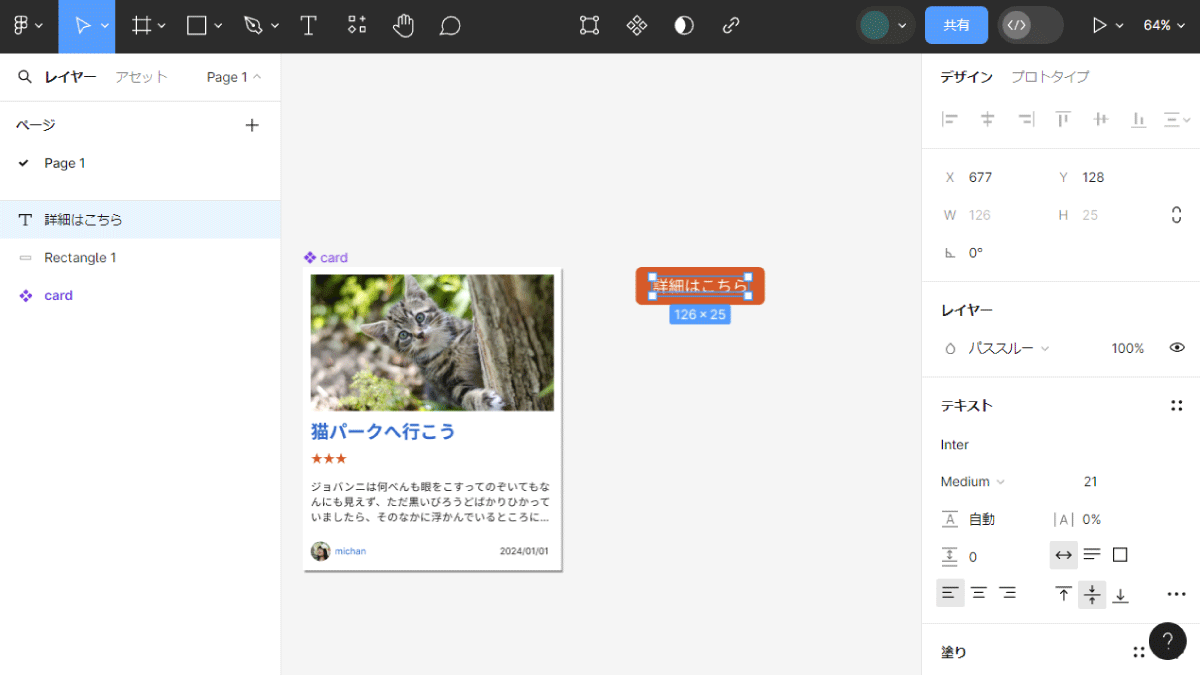Open text style options dots
This screenshot has height=675, width=1200.
(x=1177, y=405)
